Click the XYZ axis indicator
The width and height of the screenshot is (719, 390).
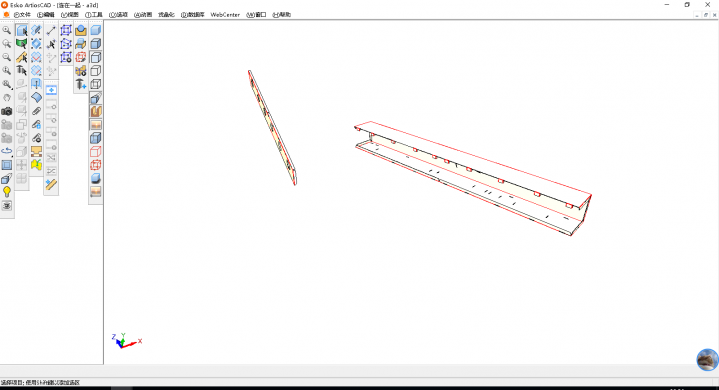(126, 341)
